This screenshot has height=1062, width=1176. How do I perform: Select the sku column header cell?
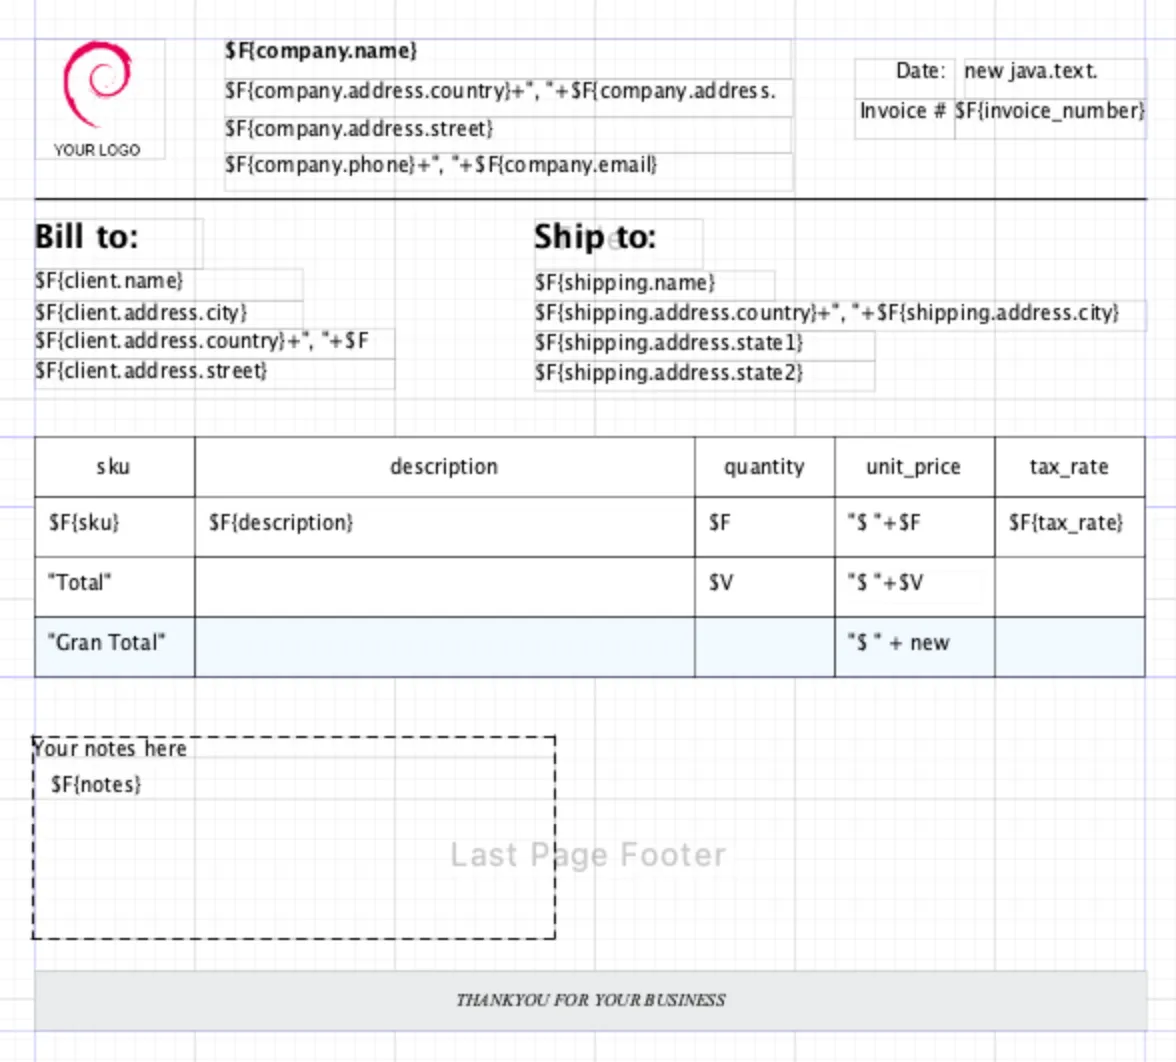pyautogui.click(x=114, y=467)
